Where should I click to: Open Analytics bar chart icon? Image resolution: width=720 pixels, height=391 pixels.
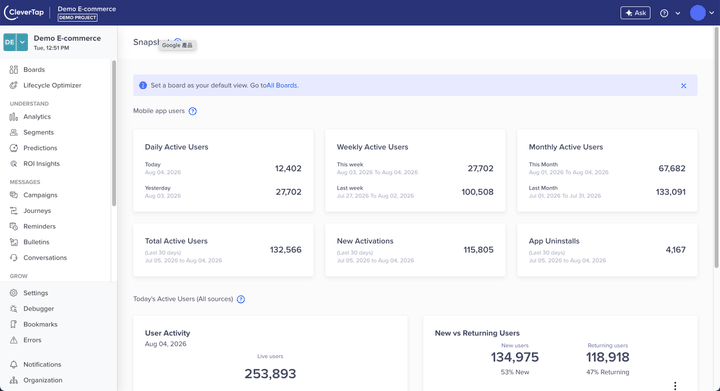[x=14, y=117]
